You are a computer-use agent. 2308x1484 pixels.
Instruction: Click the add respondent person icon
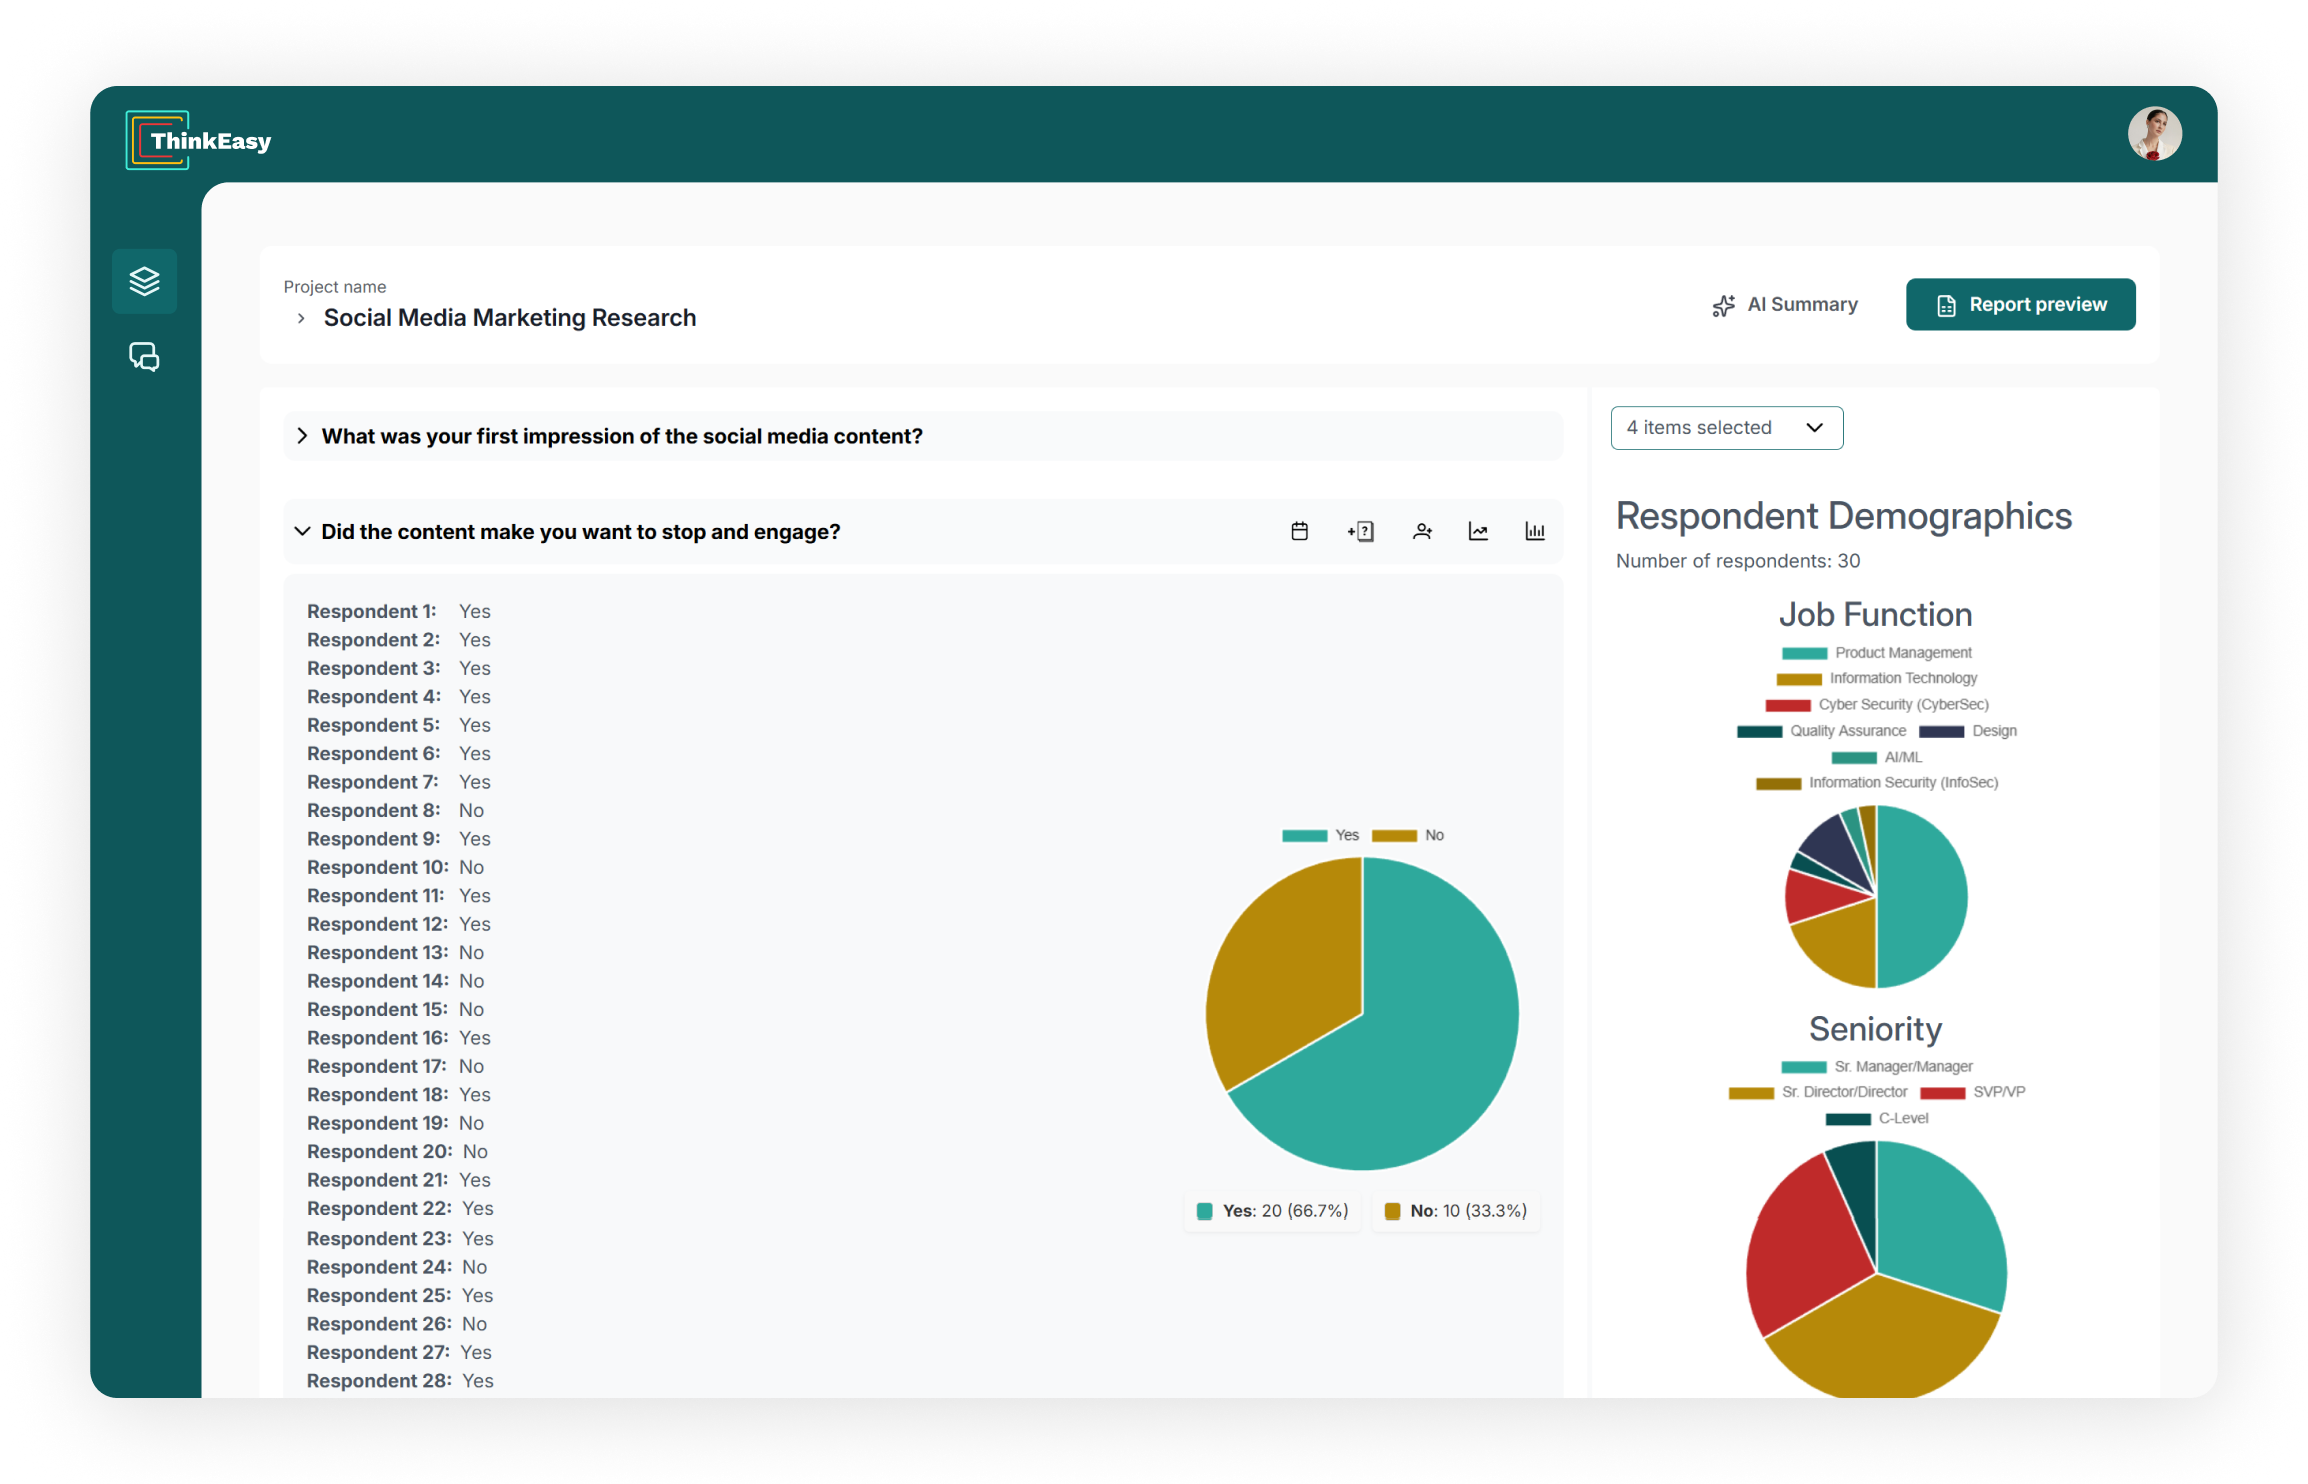(x=1421, y=531)
